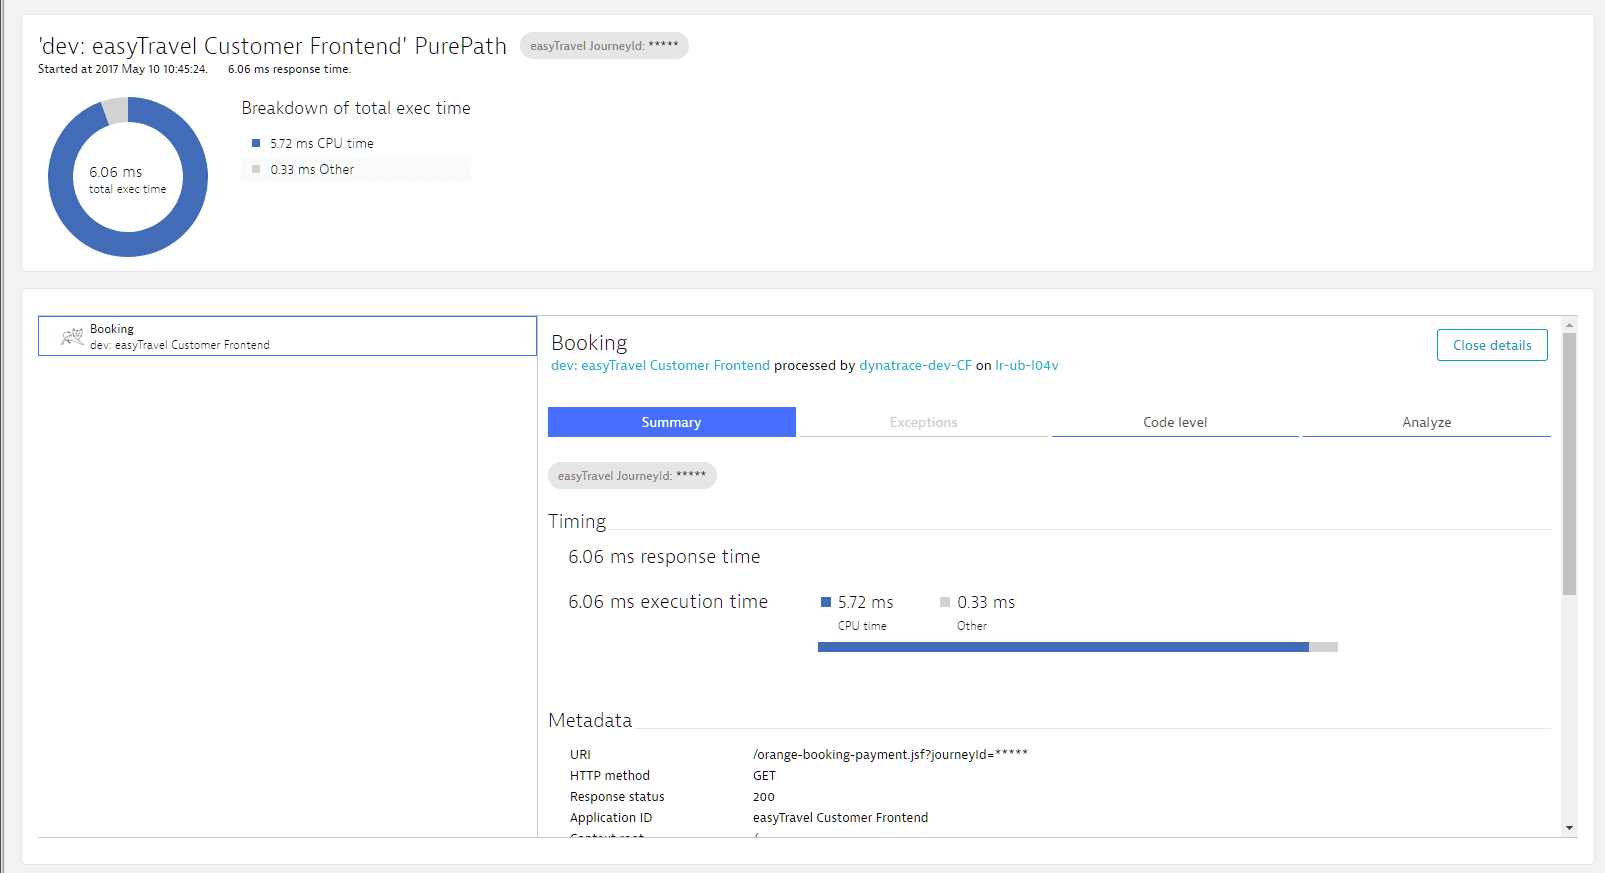Switch to the Exceptions tab
1605x873 pixels.
[x=923, y=422]
